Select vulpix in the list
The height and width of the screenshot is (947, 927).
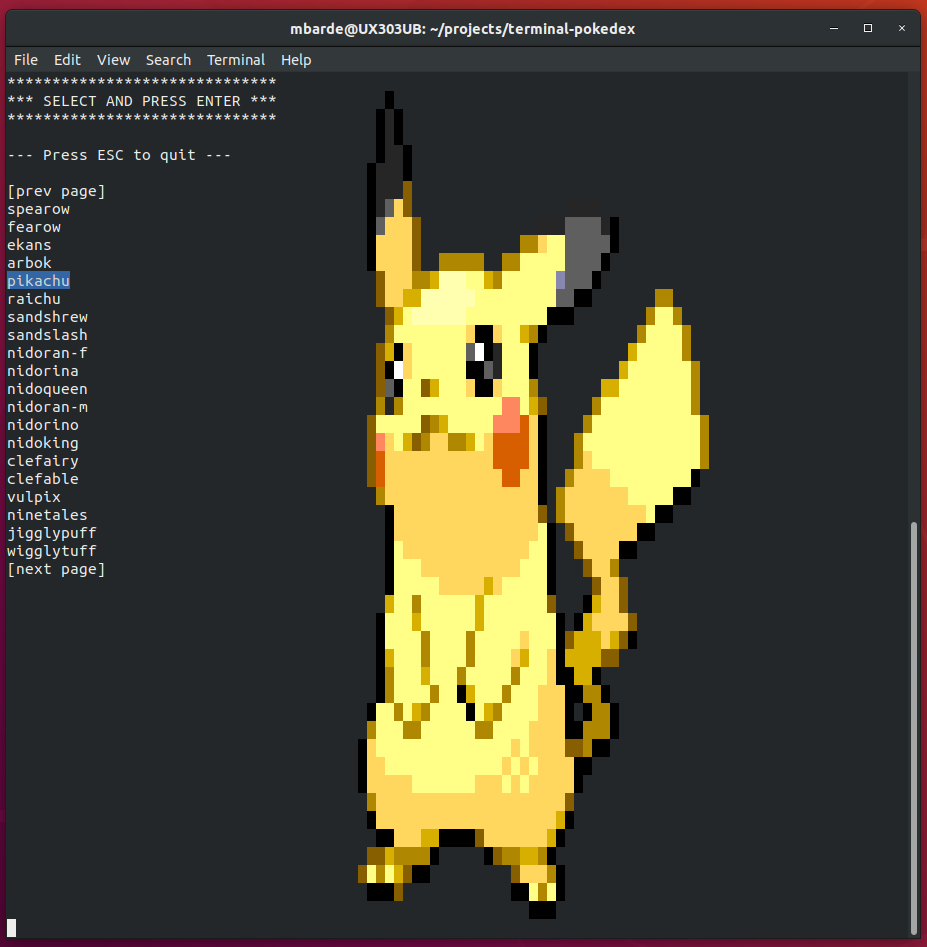pyautogui.click(x=34, y=497)
